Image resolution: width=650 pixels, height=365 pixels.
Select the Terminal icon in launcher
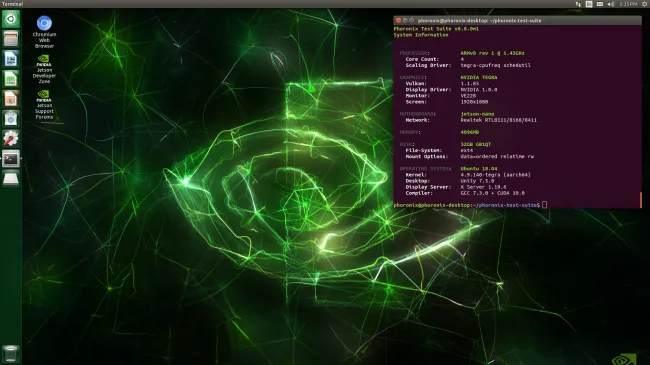pos(11,158)
